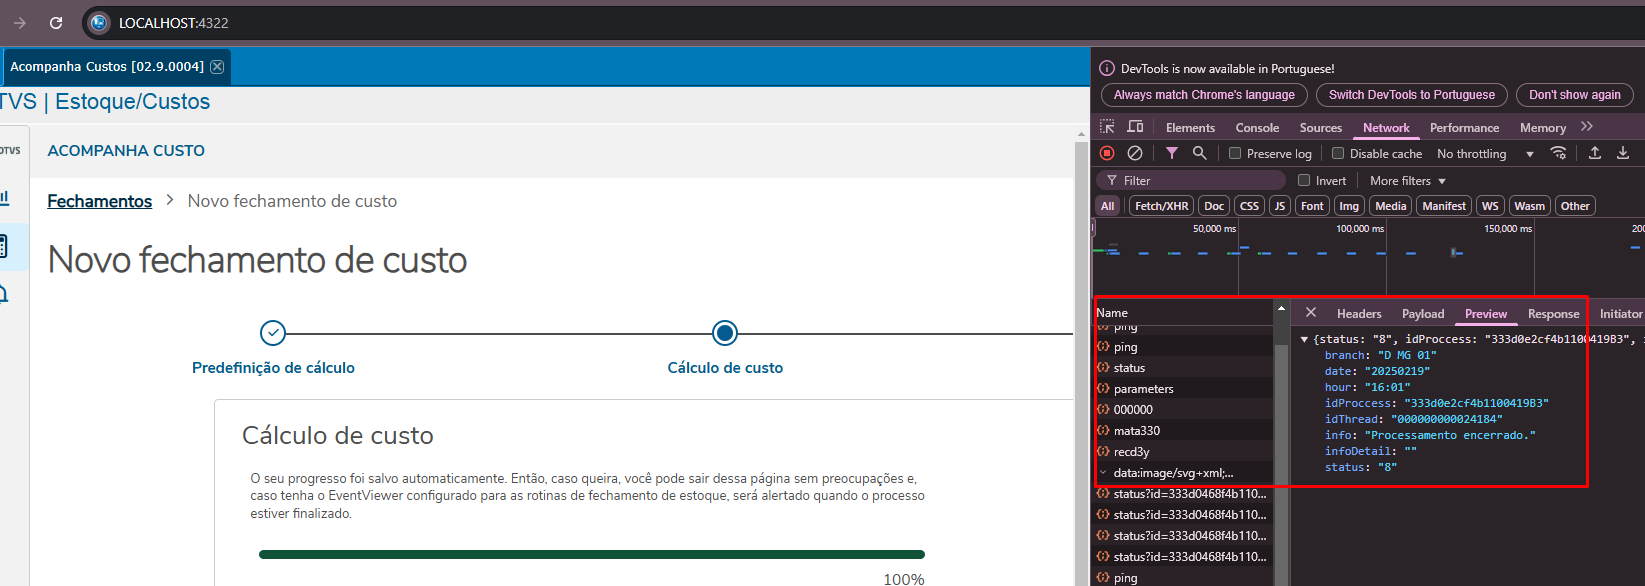Select the Predefinição de cálculo step circle
The image size is (1645, 586).
[x=273, y=332]
